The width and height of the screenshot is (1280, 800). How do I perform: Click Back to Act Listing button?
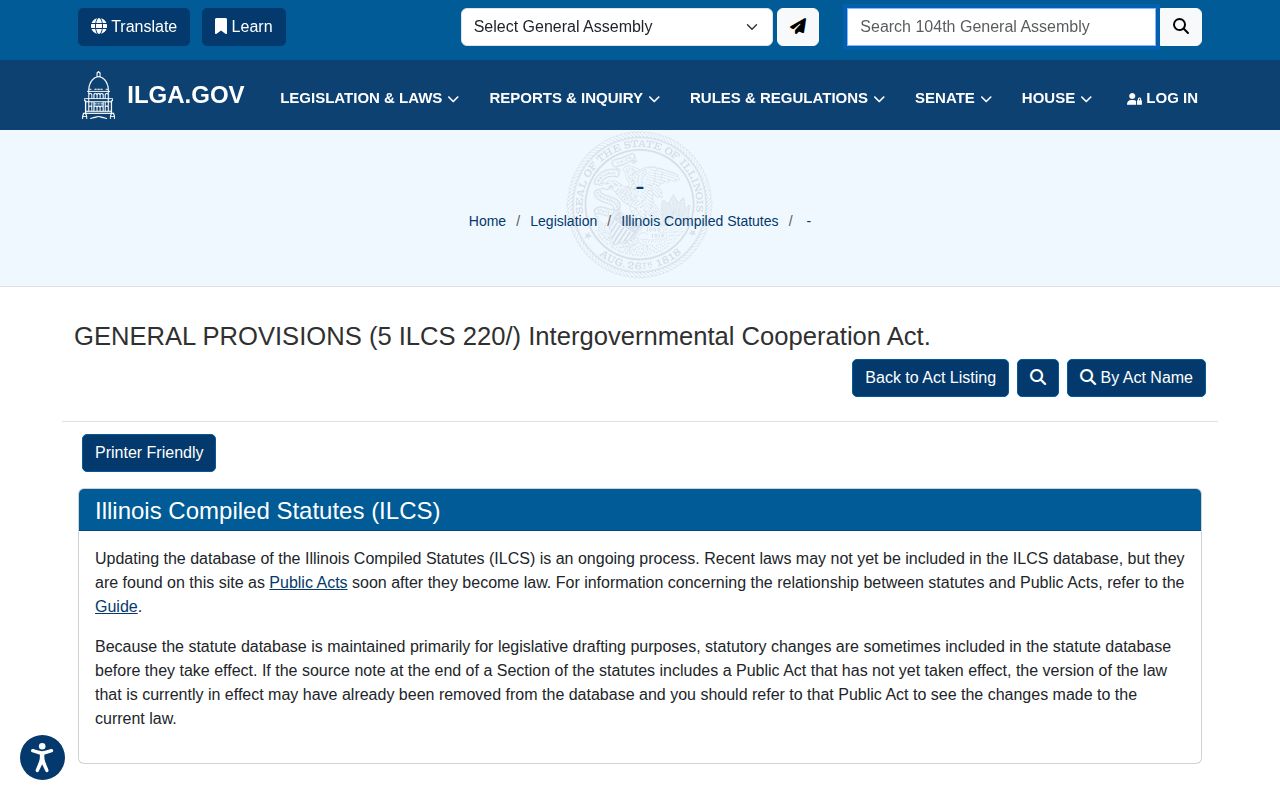point(930,378)
